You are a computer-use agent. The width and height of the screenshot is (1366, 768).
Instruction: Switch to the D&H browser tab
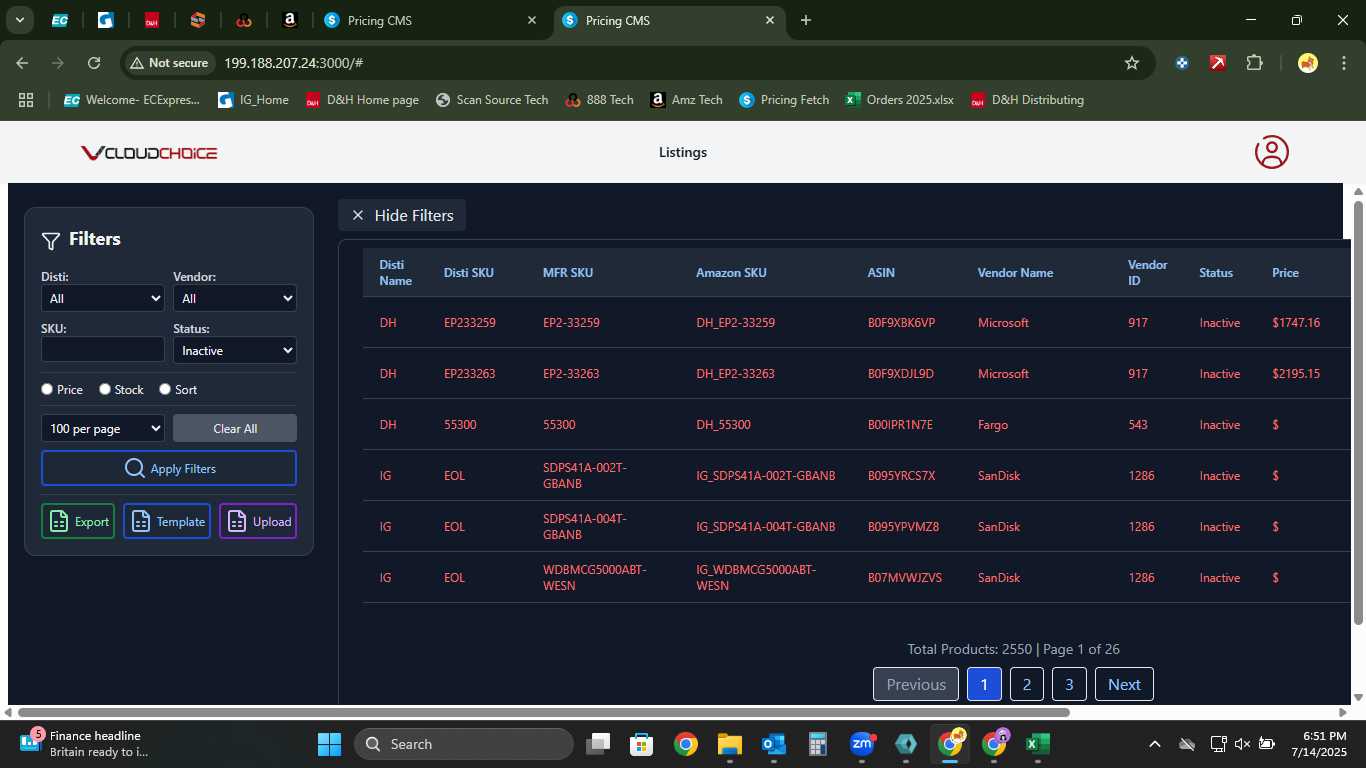(x=151, y=20)
